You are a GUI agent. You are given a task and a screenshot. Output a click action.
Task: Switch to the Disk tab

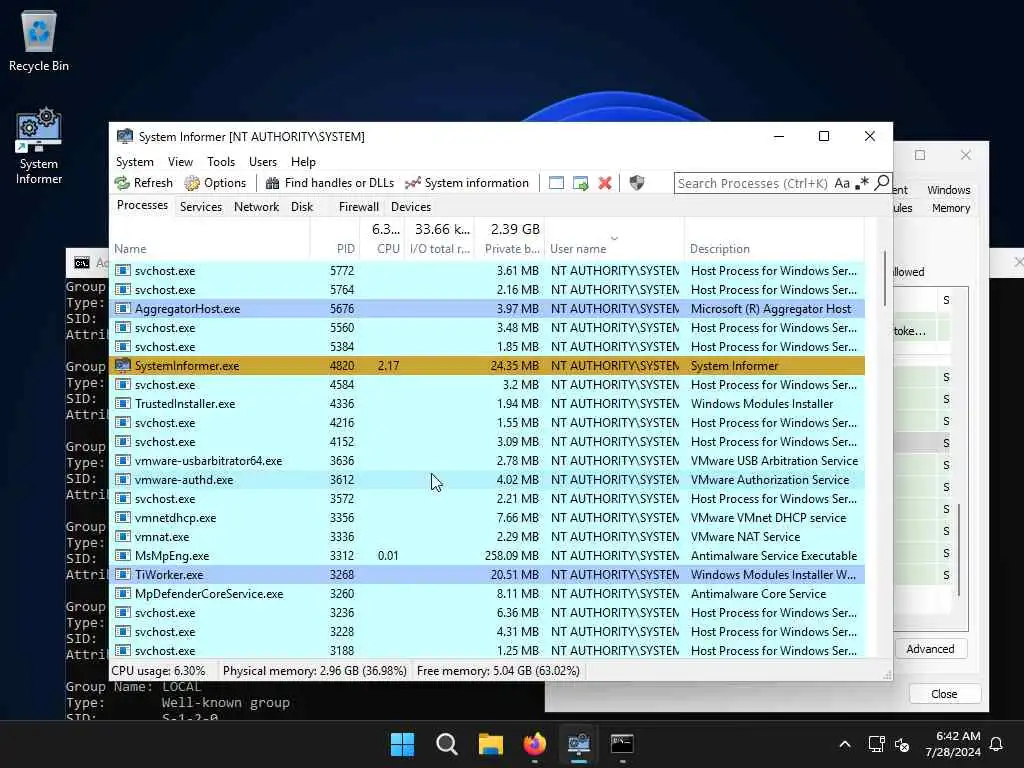tap(302, 206)
